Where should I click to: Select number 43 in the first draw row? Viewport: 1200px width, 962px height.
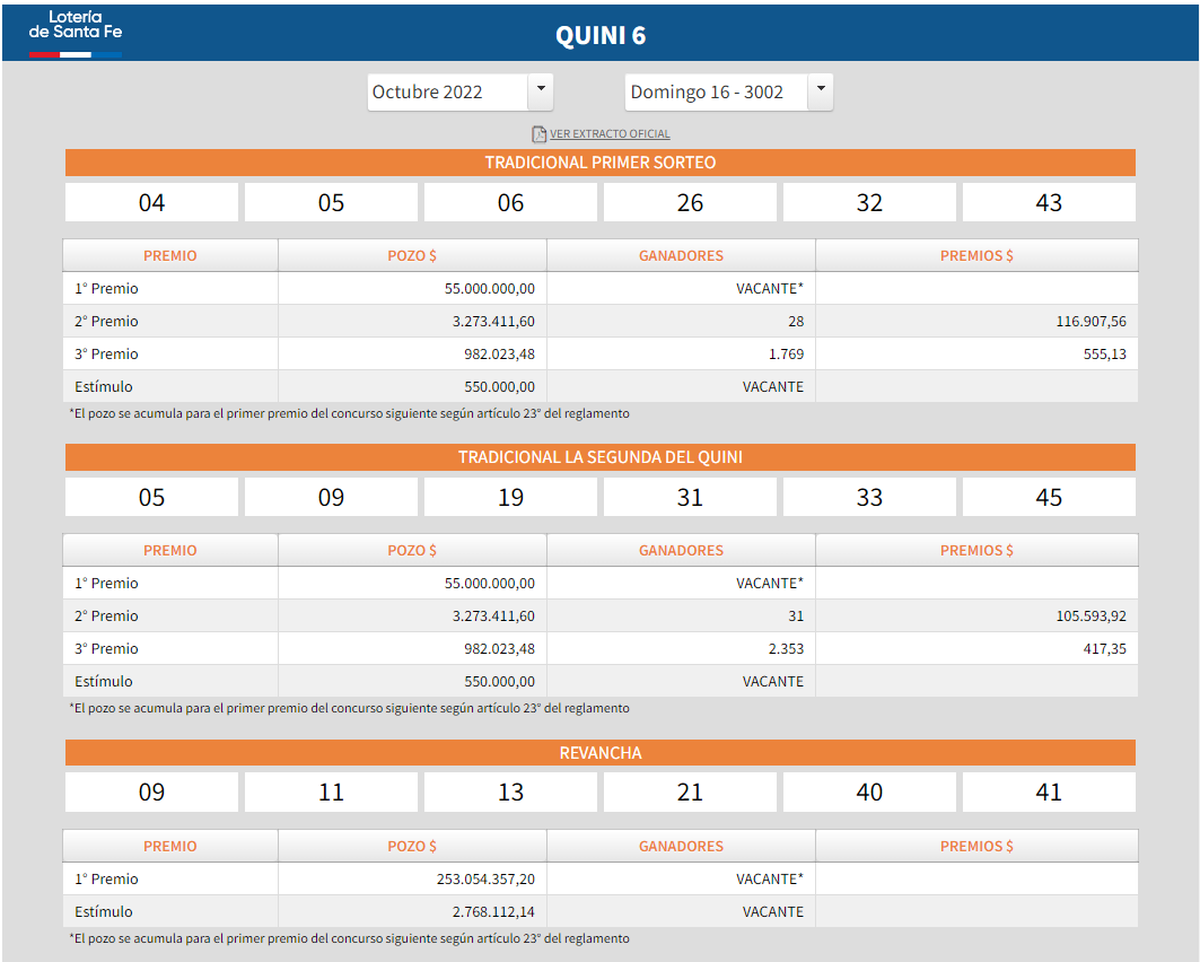[1048, 201]
